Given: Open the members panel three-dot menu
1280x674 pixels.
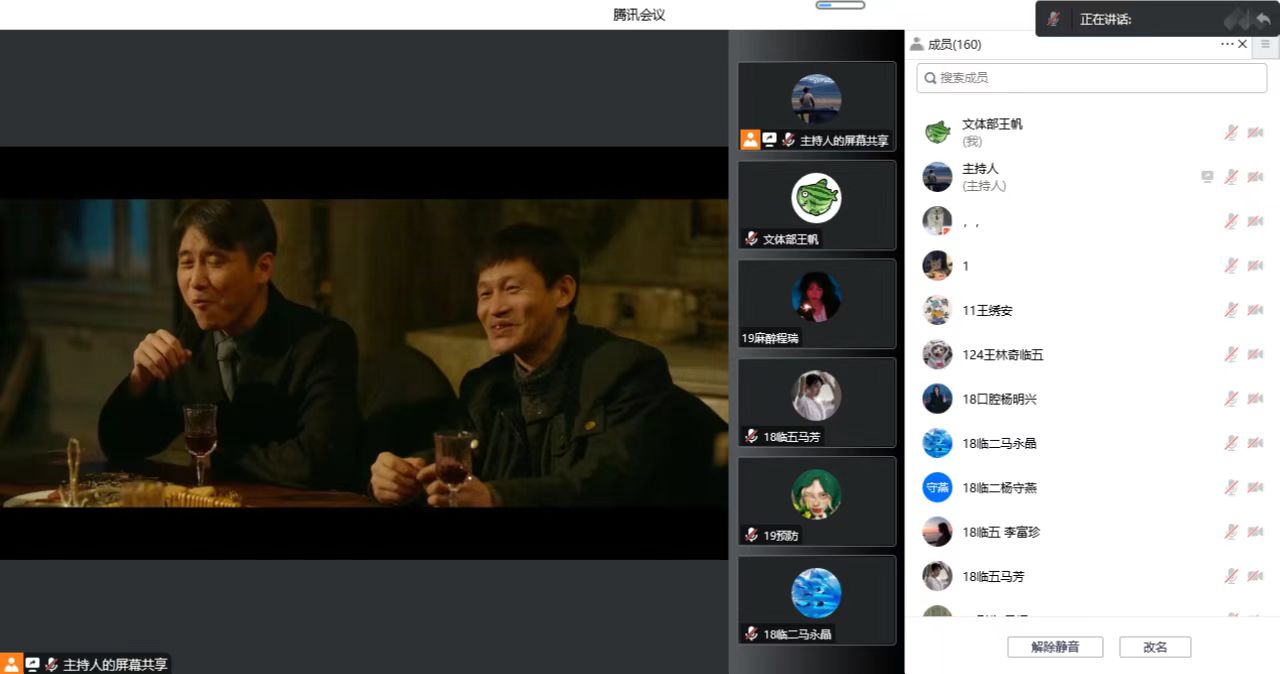Looking at the screenshot, I should (1227, 44).
